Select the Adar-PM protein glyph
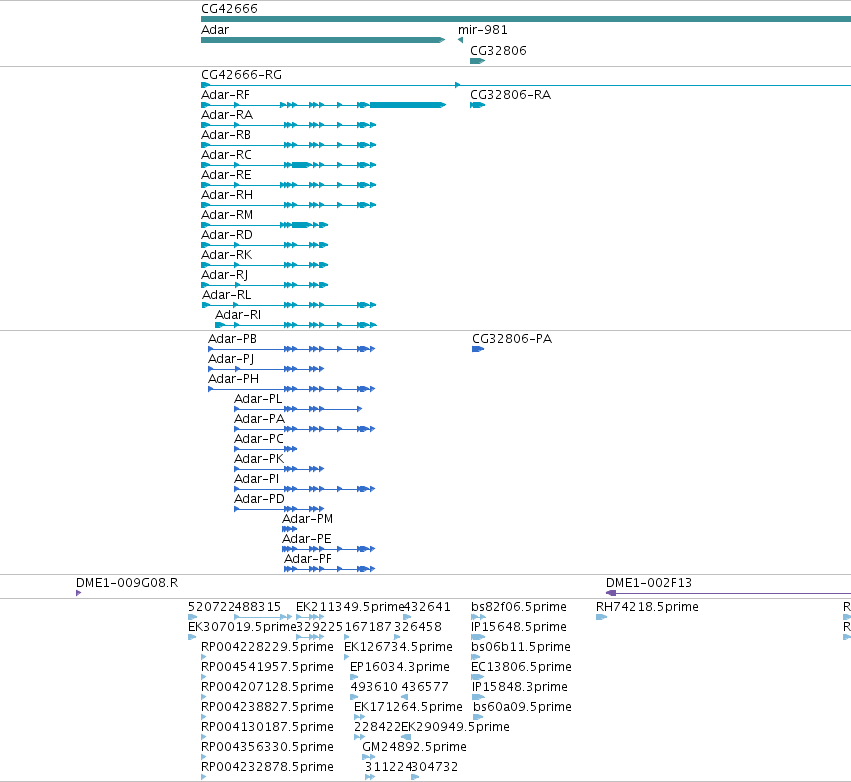851x782 pixels. pos(289,529)
